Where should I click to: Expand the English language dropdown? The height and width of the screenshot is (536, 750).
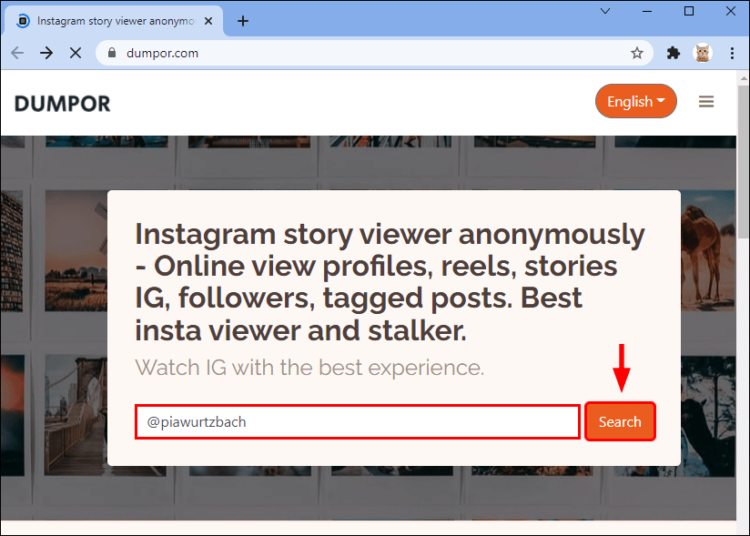point(636,101)
